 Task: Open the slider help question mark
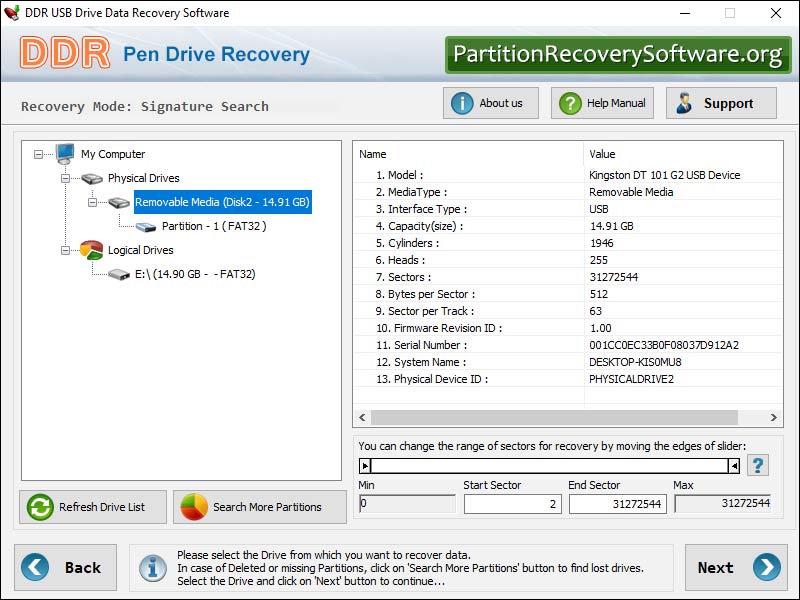click(759, 465)
